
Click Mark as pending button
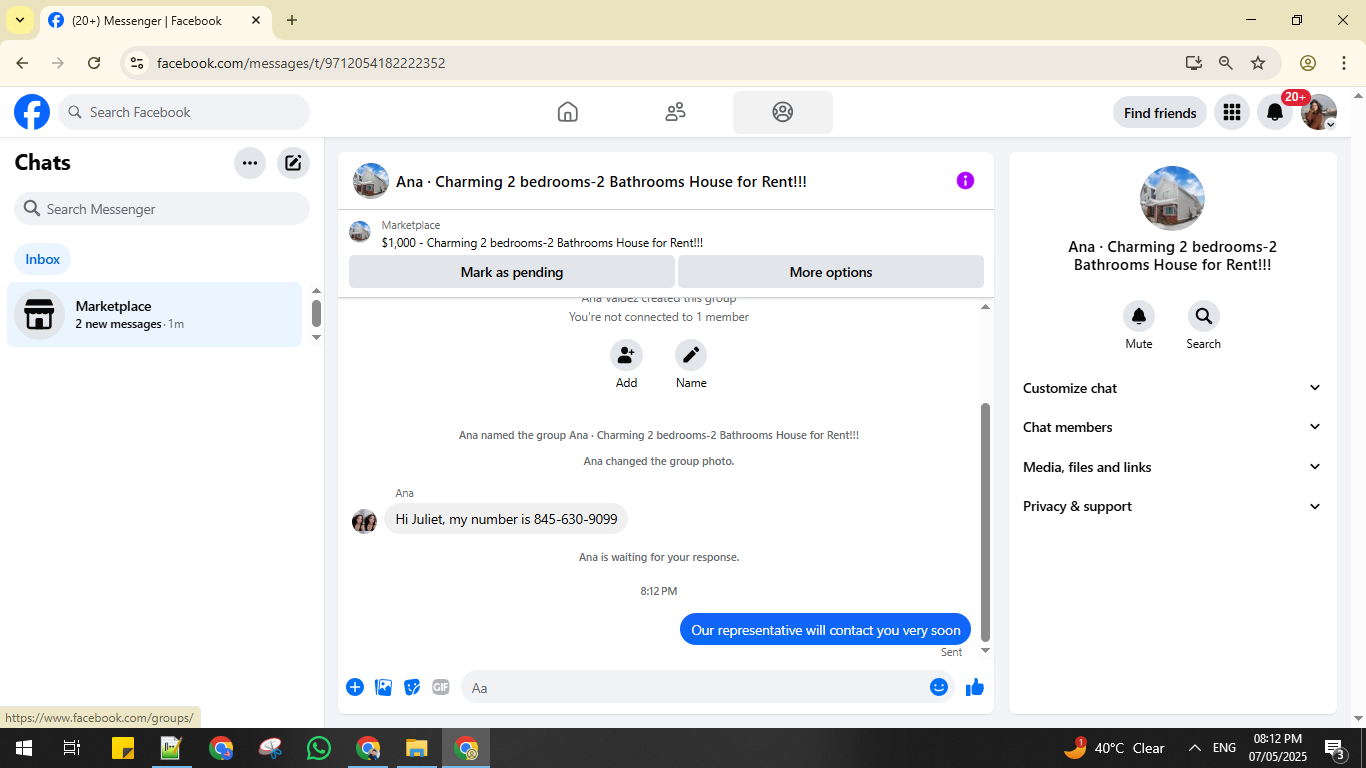(512, 272)
